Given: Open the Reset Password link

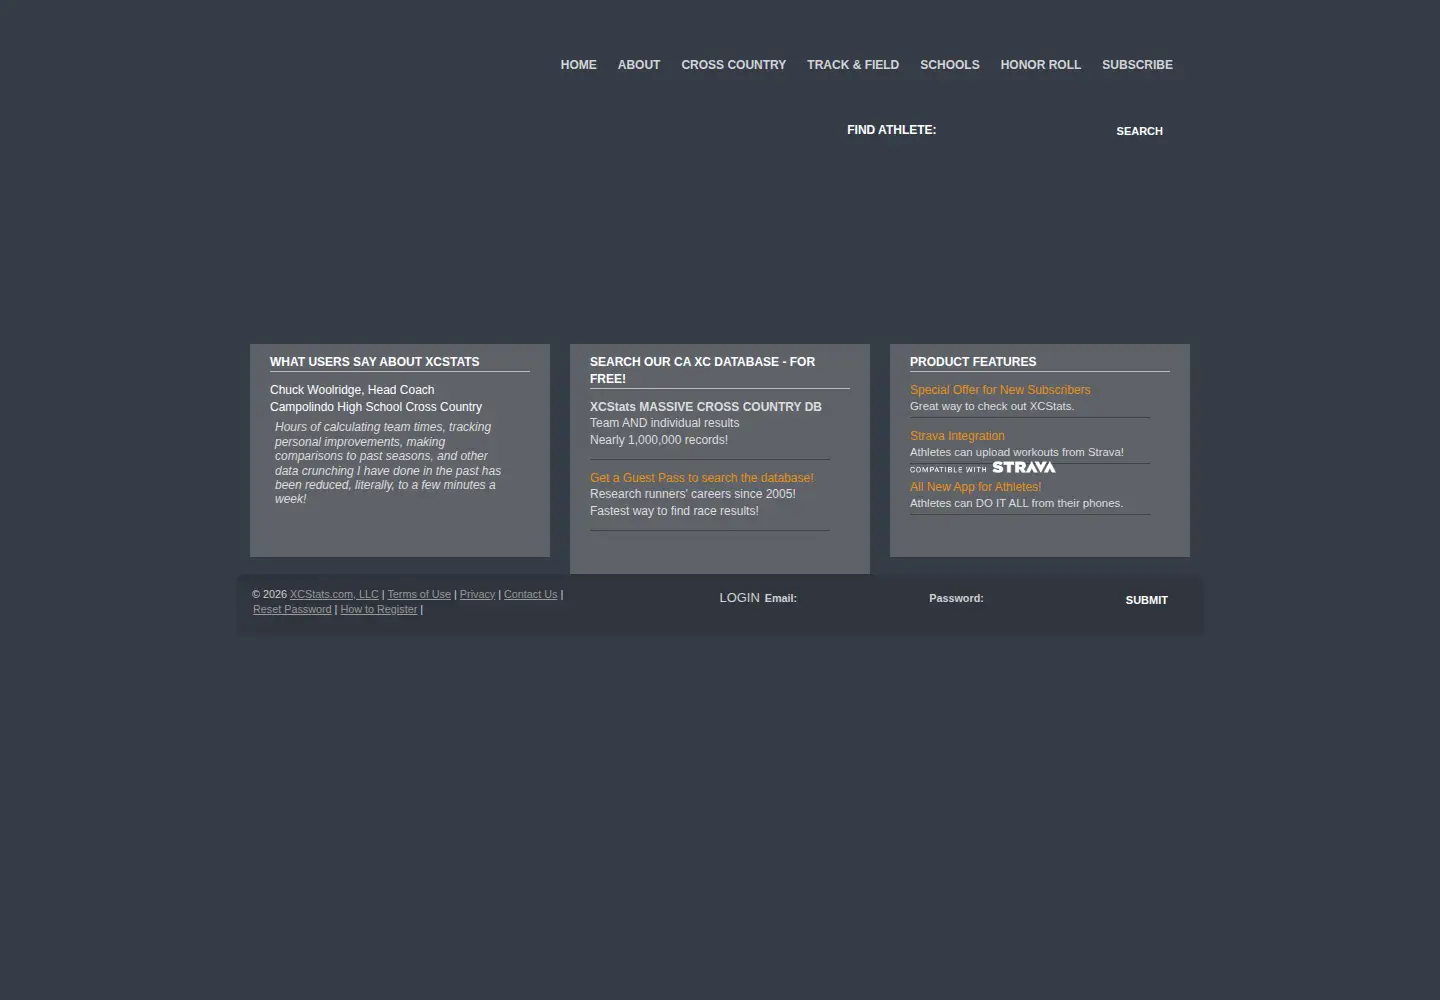Looking at the screenshot, I should click(x=292, y=609).
